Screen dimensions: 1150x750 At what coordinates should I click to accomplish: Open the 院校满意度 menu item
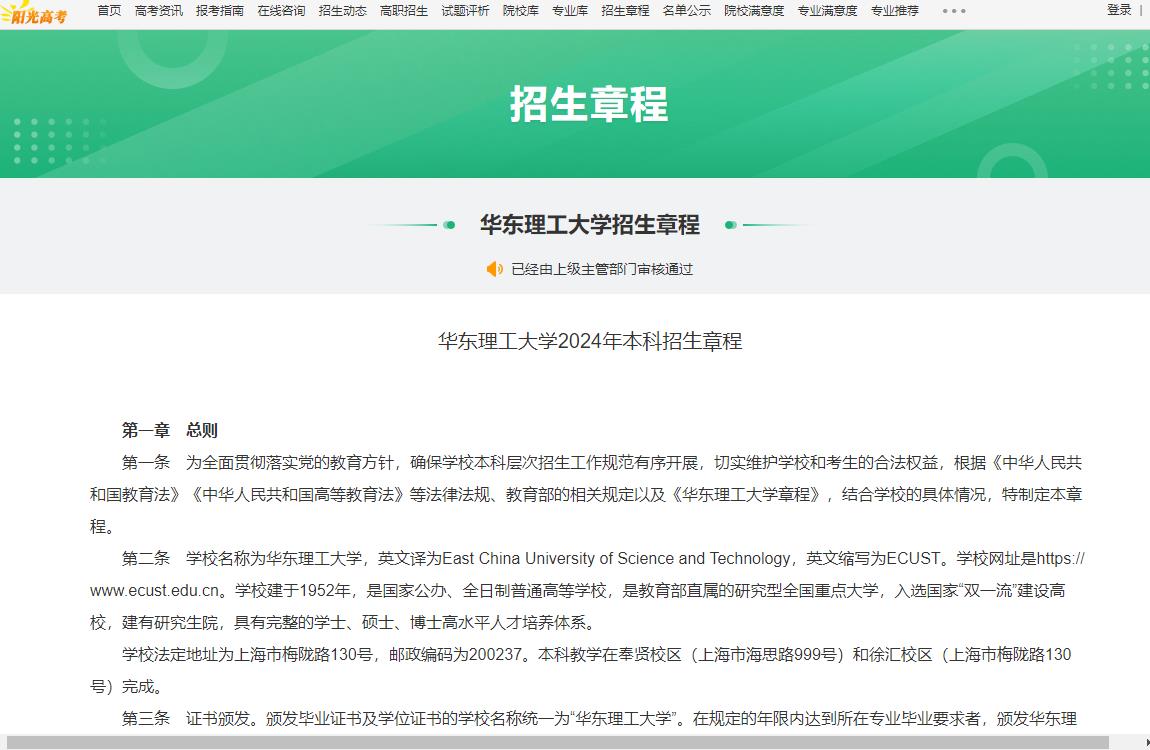pos(754,11)
